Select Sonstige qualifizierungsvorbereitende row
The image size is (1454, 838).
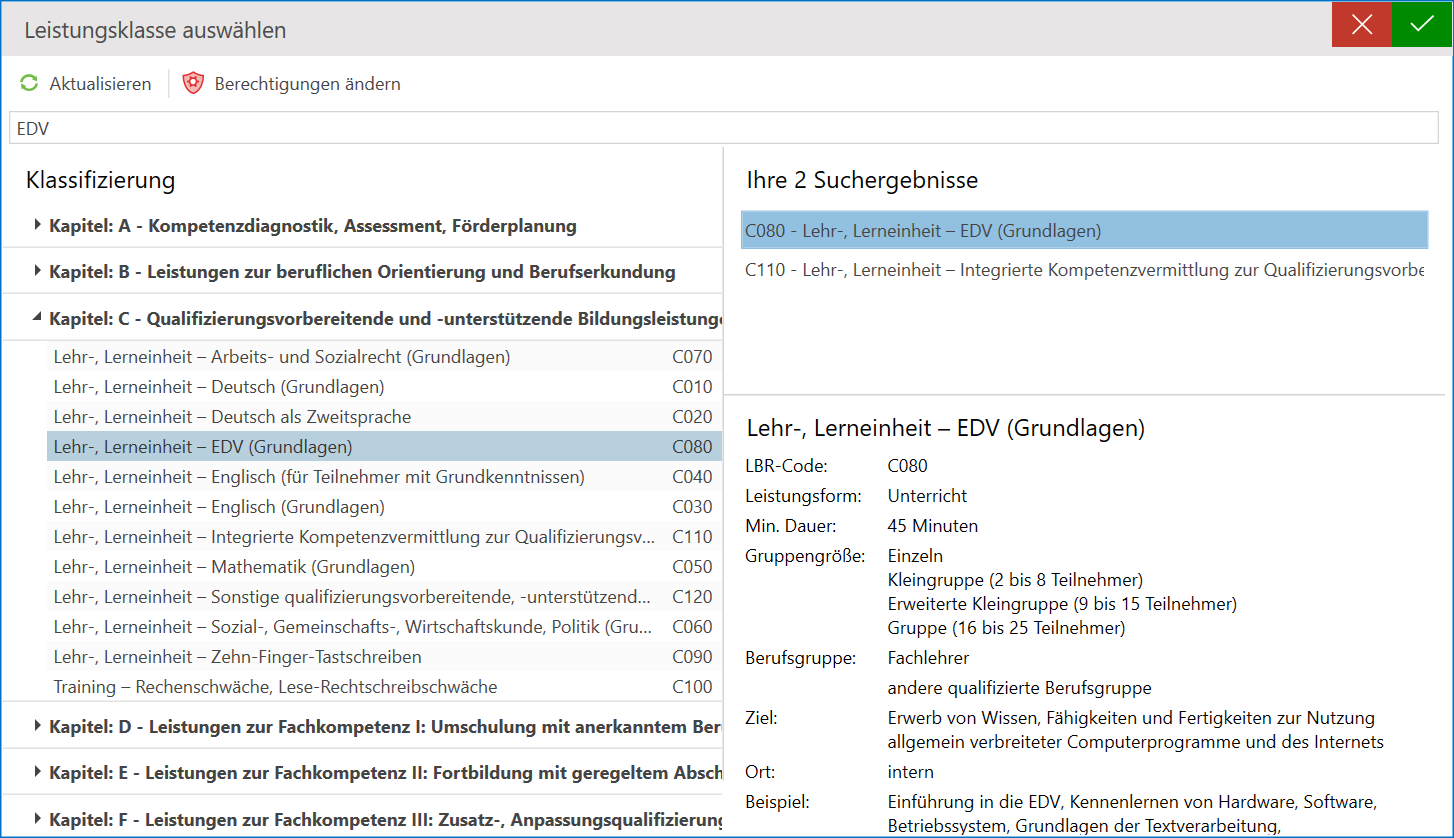click(384, 597)
